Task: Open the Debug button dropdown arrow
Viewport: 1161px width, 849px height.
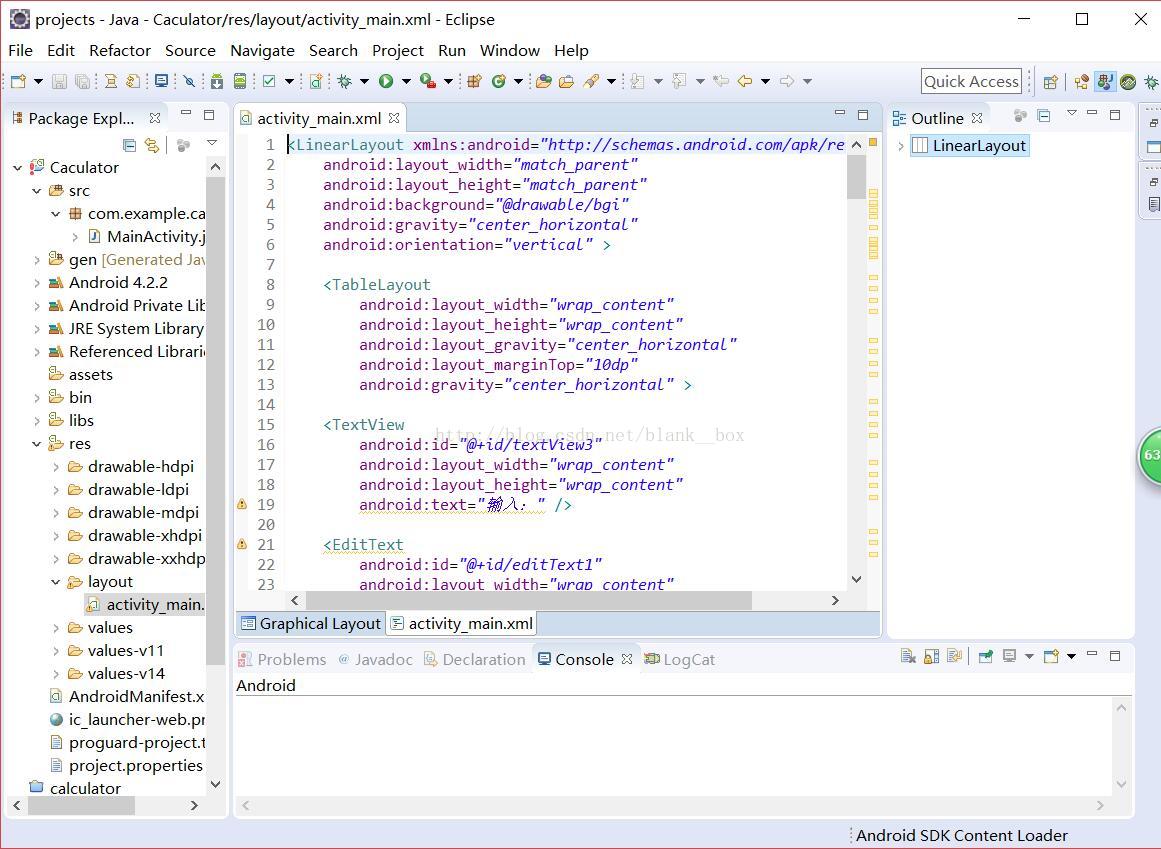Action: click(x=364, y=81)
